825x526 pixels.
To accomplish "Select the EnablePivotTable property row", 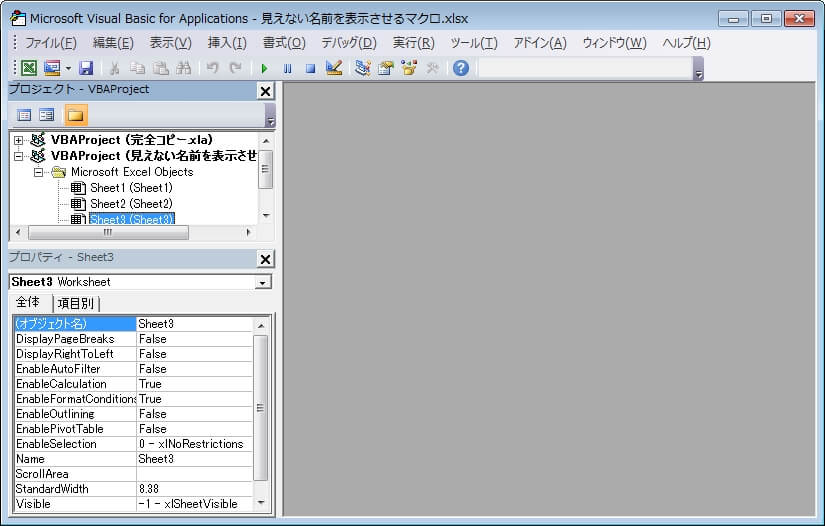I will click(134, 429).
